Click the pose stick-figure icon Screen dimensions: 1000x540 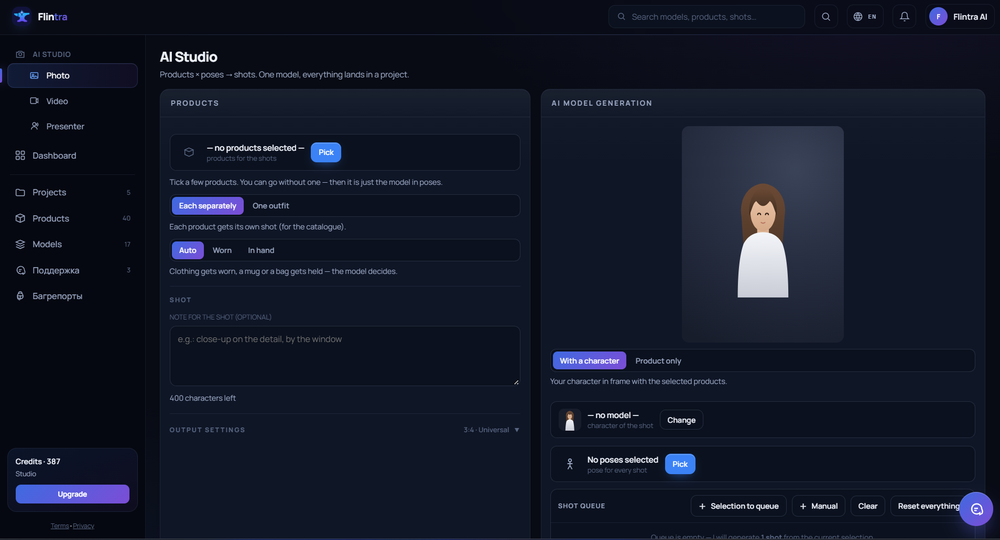[570, 464]
